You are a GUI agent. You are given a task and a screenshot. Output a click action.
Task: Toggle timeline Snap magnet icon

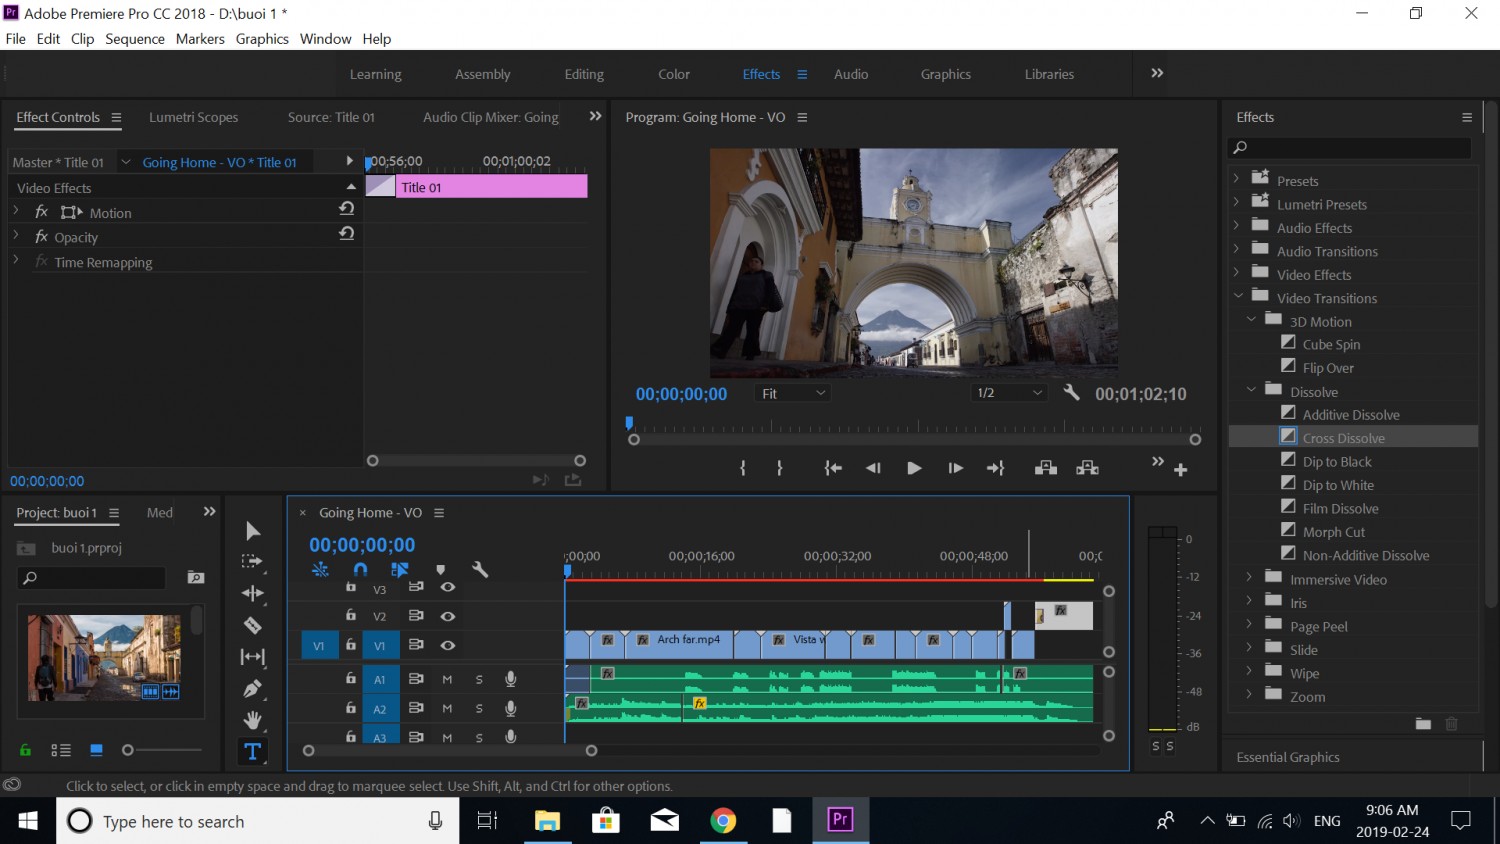point(360,569)
